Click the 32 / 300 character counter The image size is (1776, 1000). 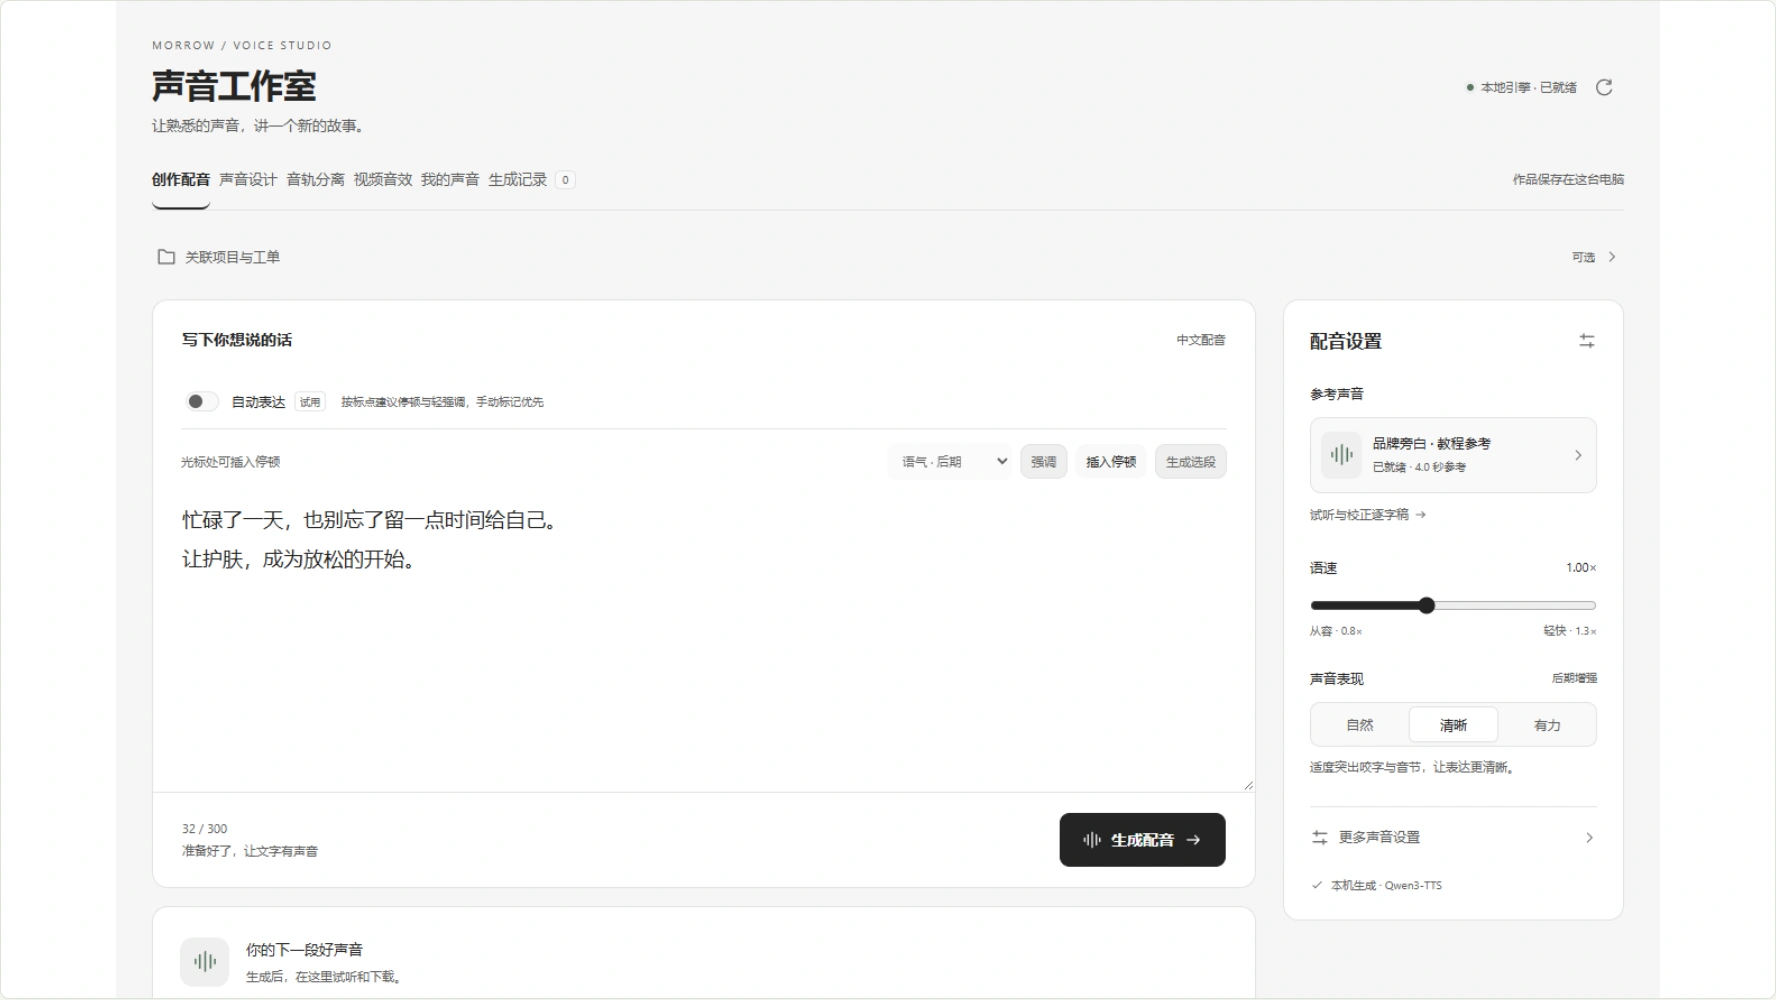pos(204,829)
